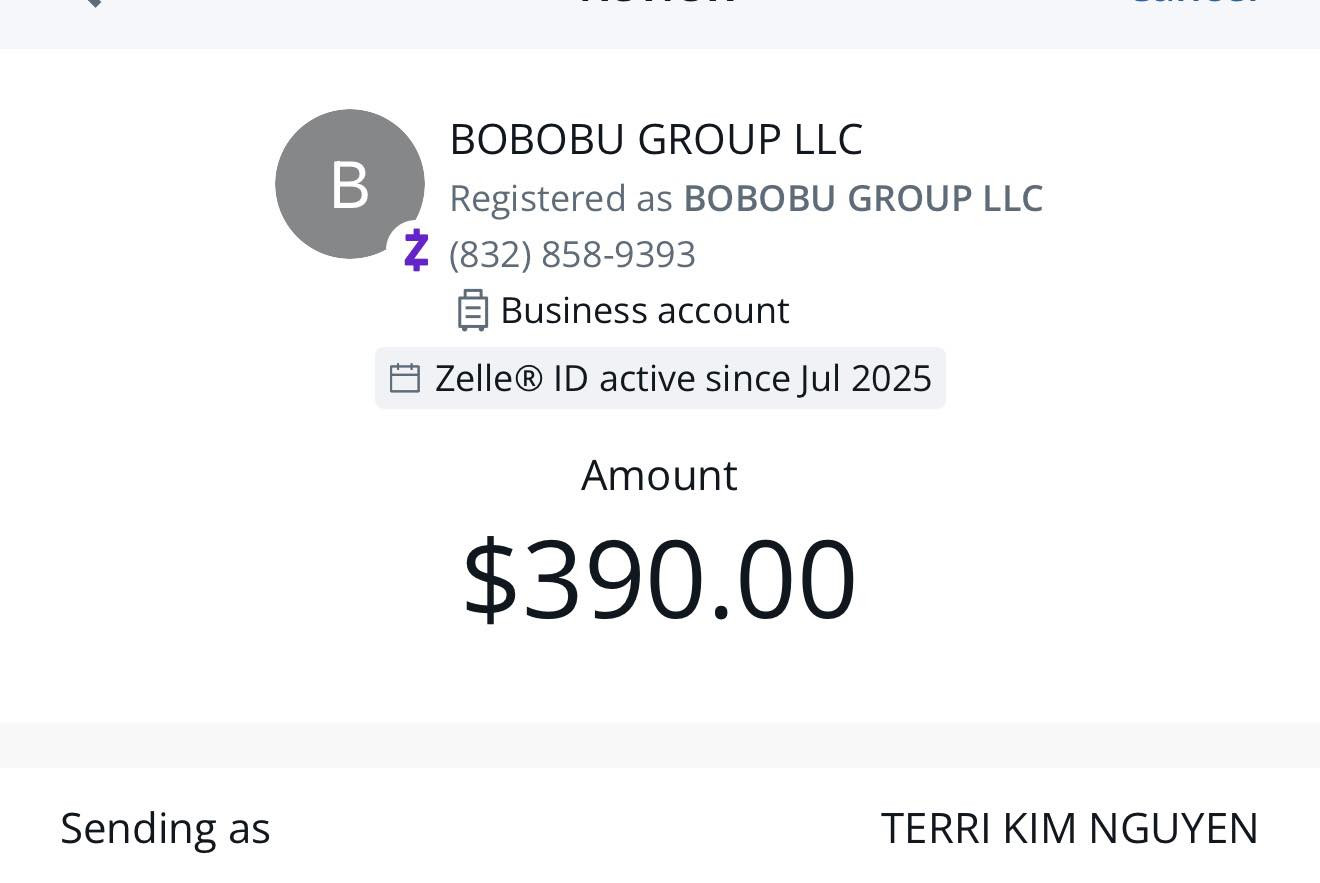Tap the phone number (832) 858-9393

572,255
